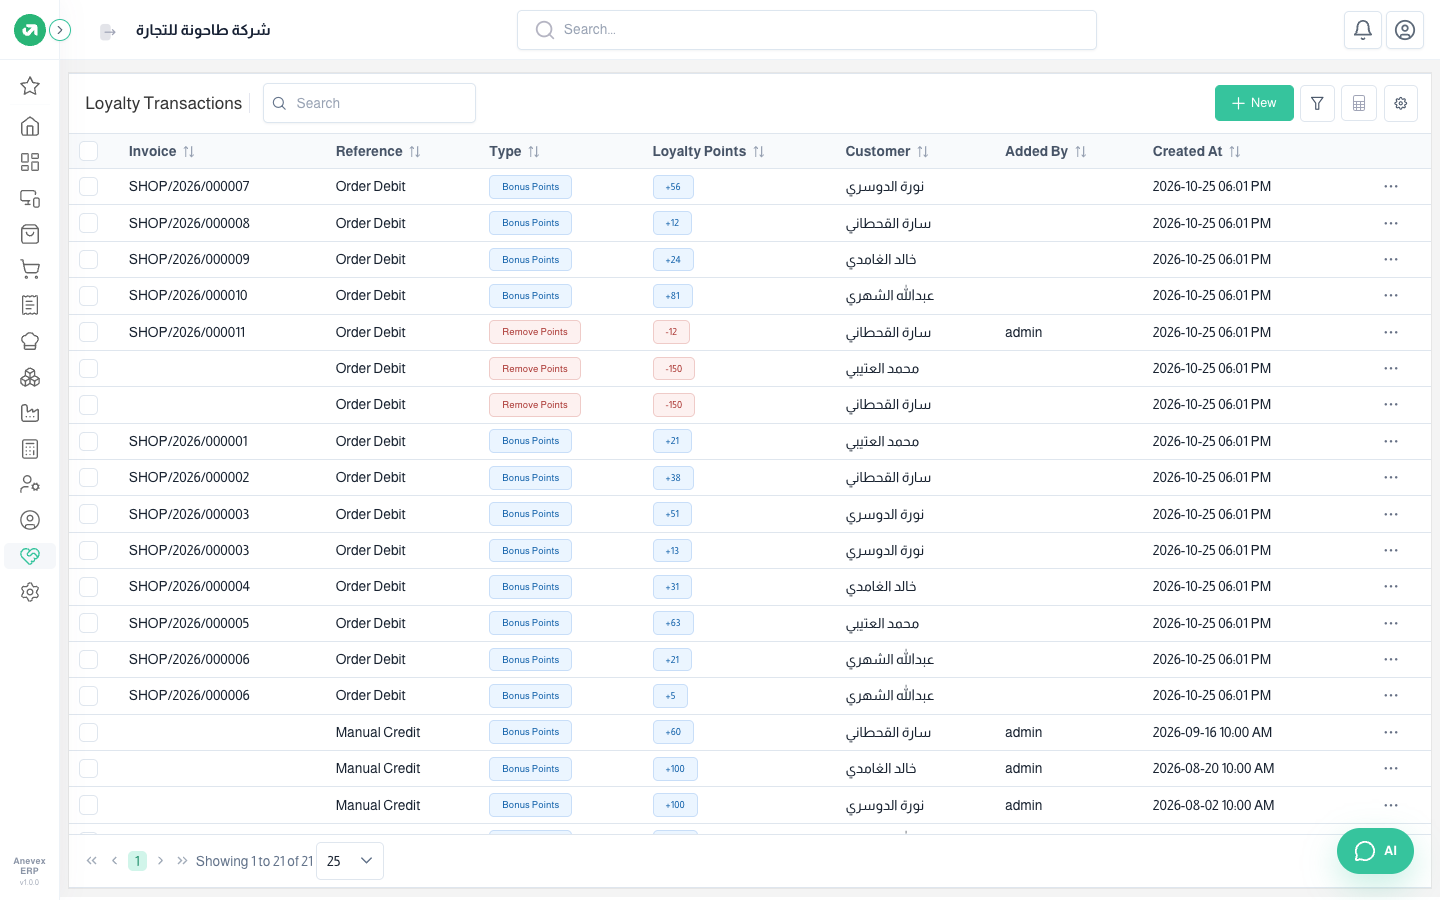
Task: Open the user profile icon in header
Action: coord(1405,30)
